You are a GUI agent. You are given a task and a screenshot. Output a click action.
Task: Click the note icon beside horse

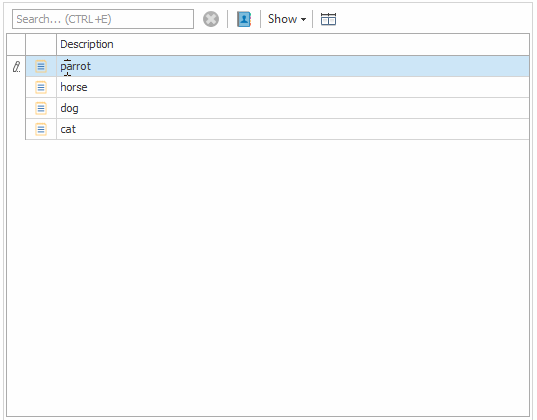pos(41,87)
